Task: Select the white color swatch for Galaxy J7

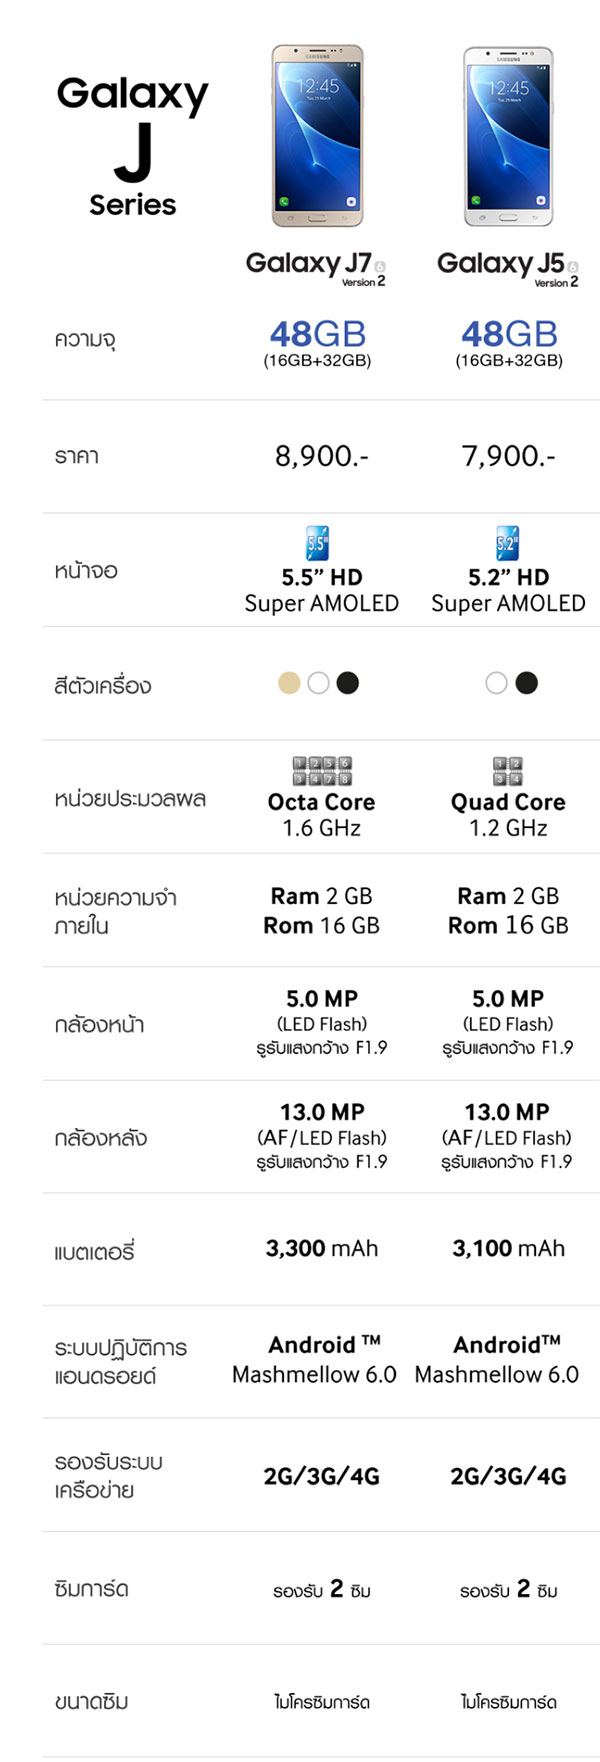Action: click(318, 683)
